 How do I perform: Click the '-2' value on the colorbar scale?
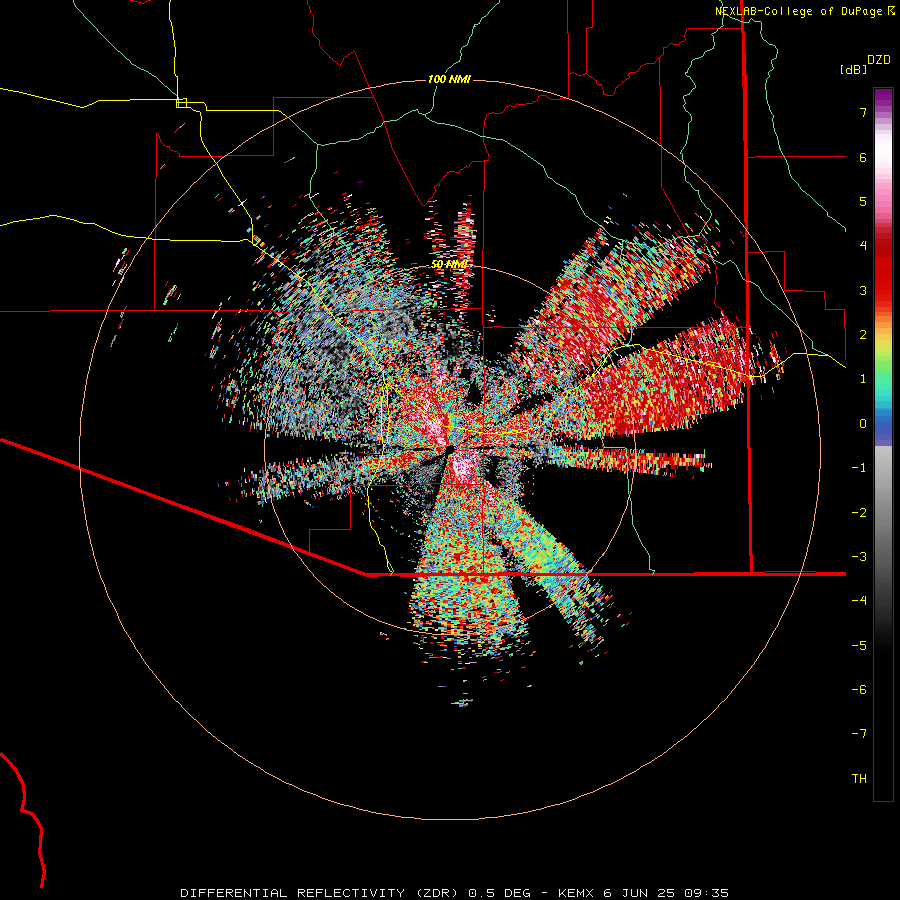pos(859,513)
